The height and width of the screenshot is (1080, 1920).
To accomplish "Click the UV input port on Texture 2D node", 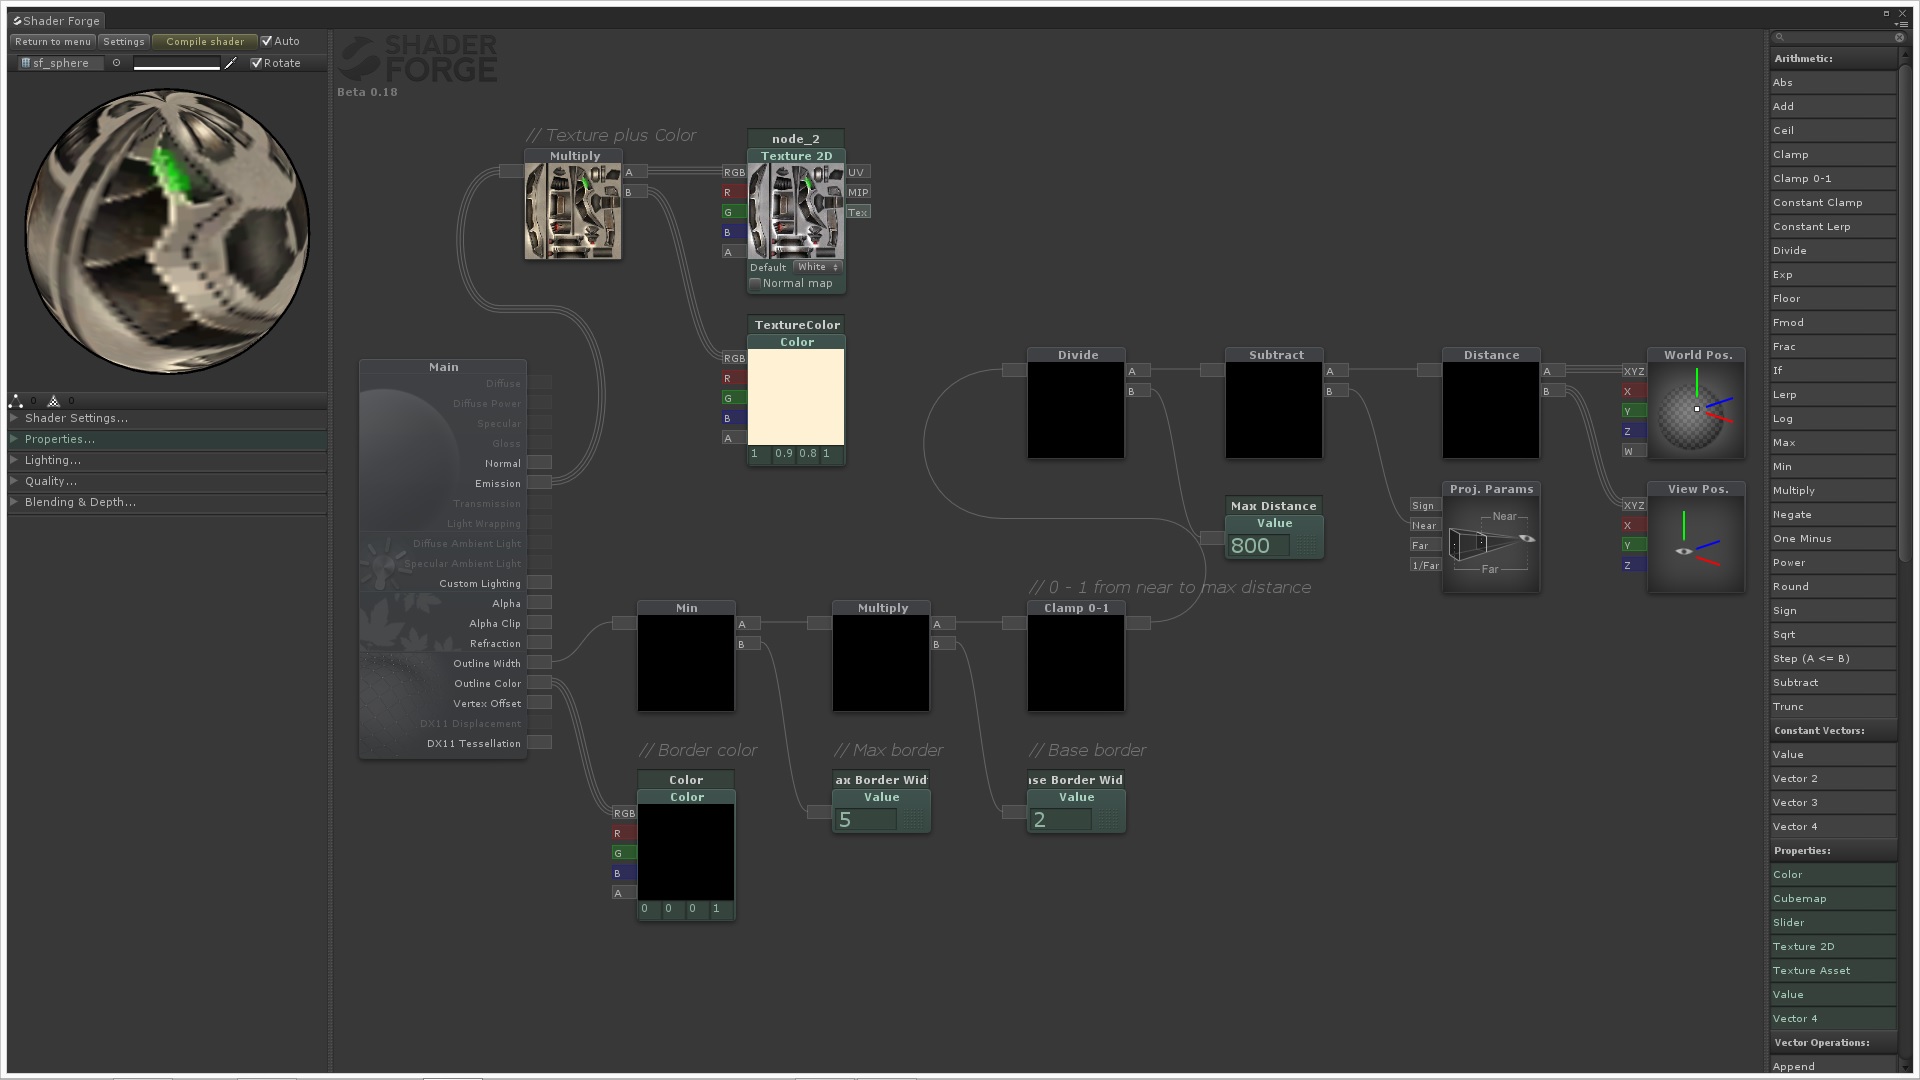I will pos(858,172).
